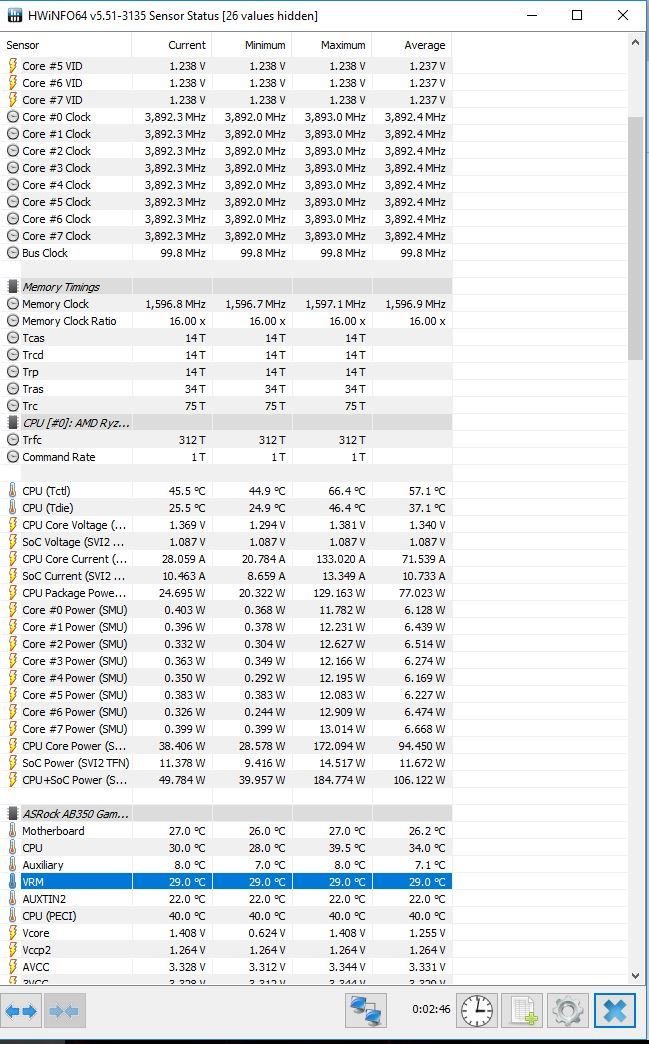Select the Memory Clock row
This screenshot has width=649, height=1044.
[226, 304]
